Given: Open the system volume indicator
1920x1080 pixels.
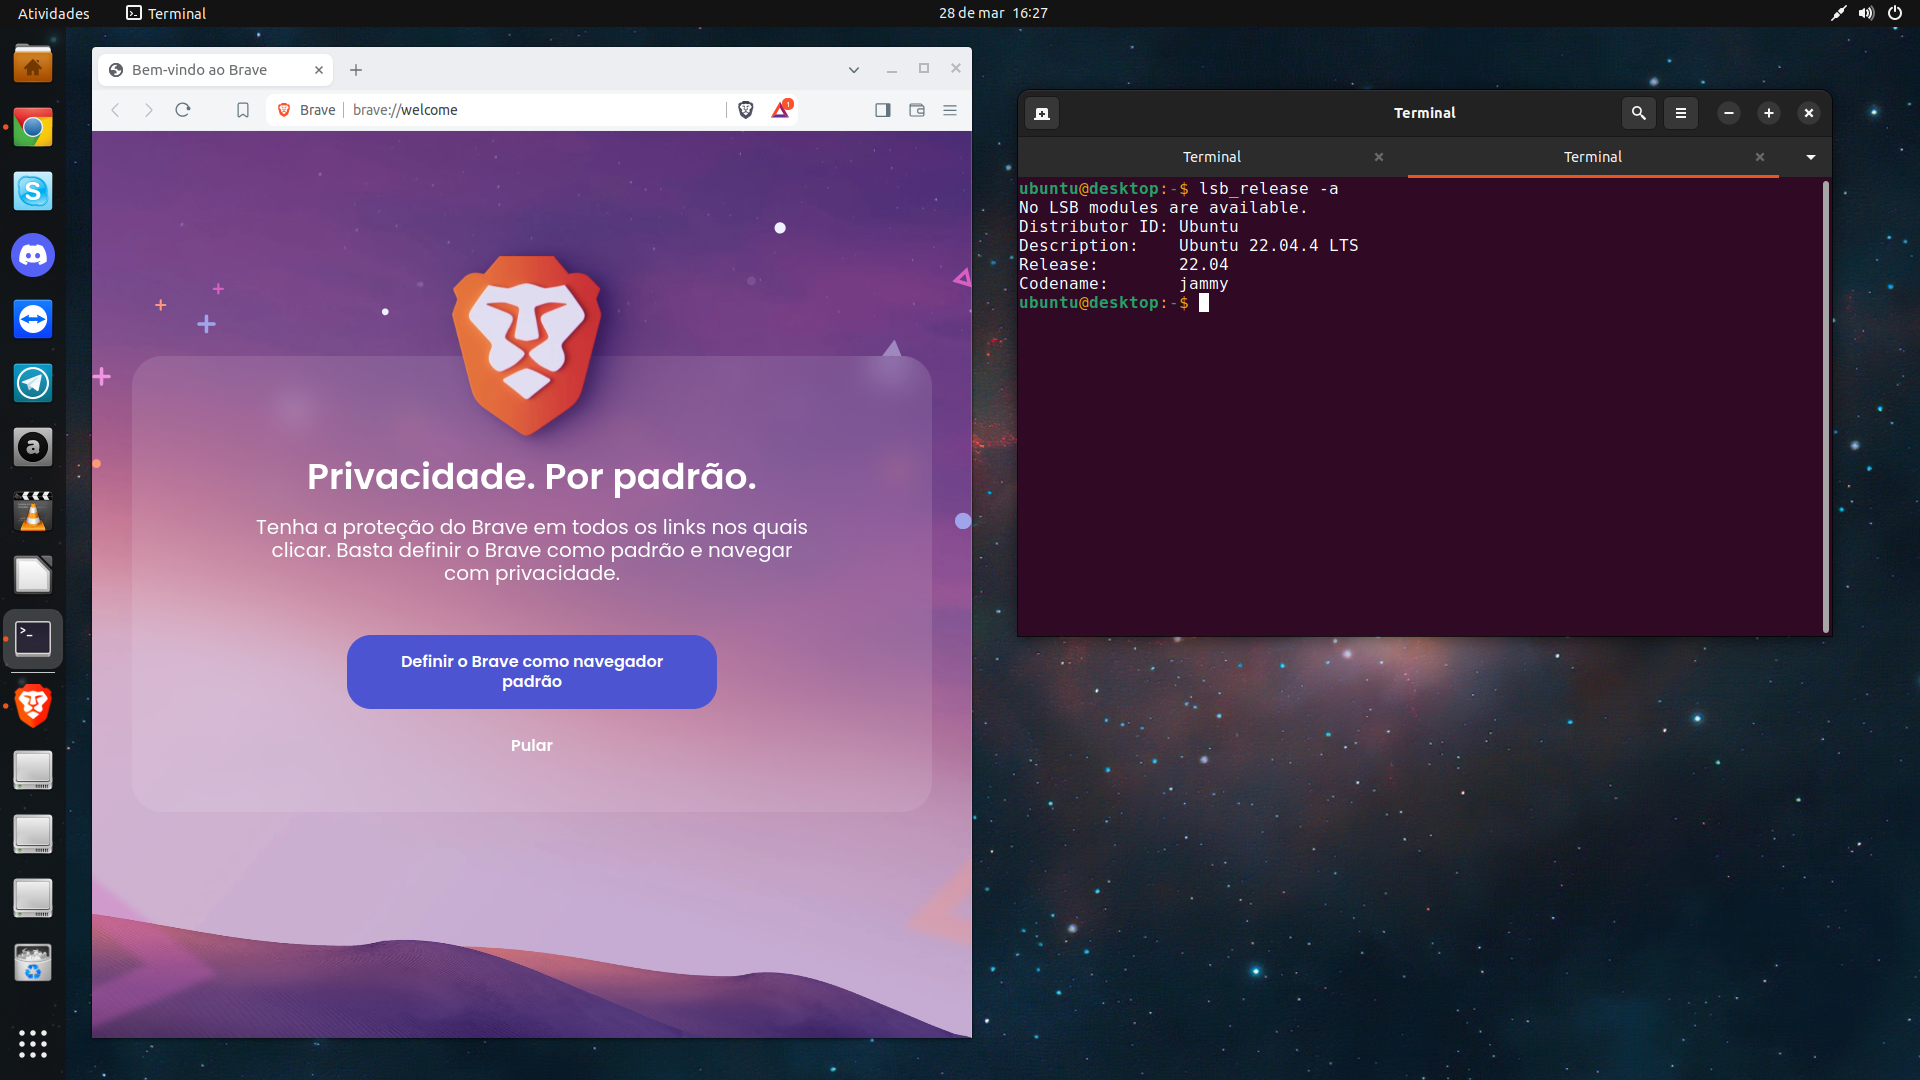Looking at the screenshot, I should 1866,13.
